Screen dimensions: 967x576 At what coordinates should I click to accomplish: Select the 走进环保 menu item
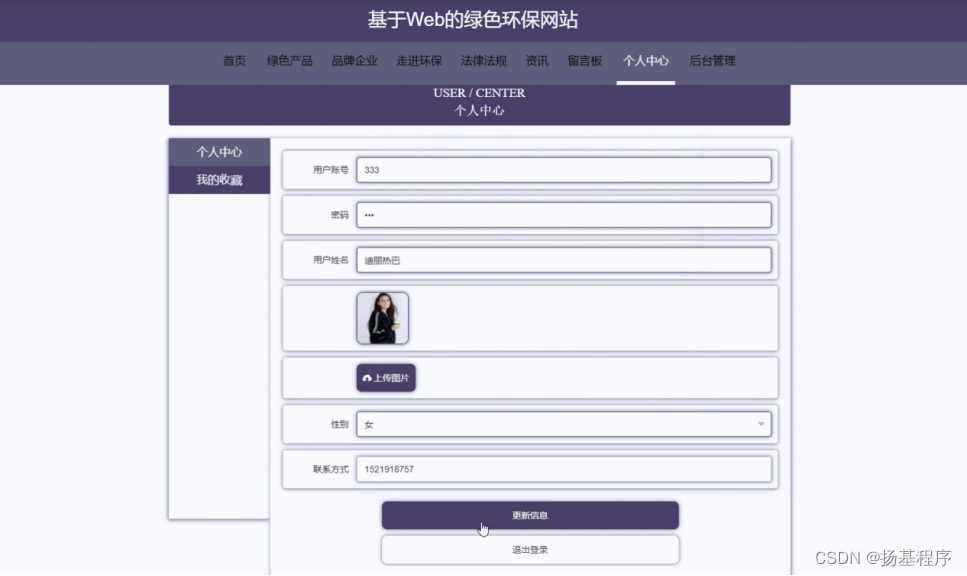[x=418, y=61]
